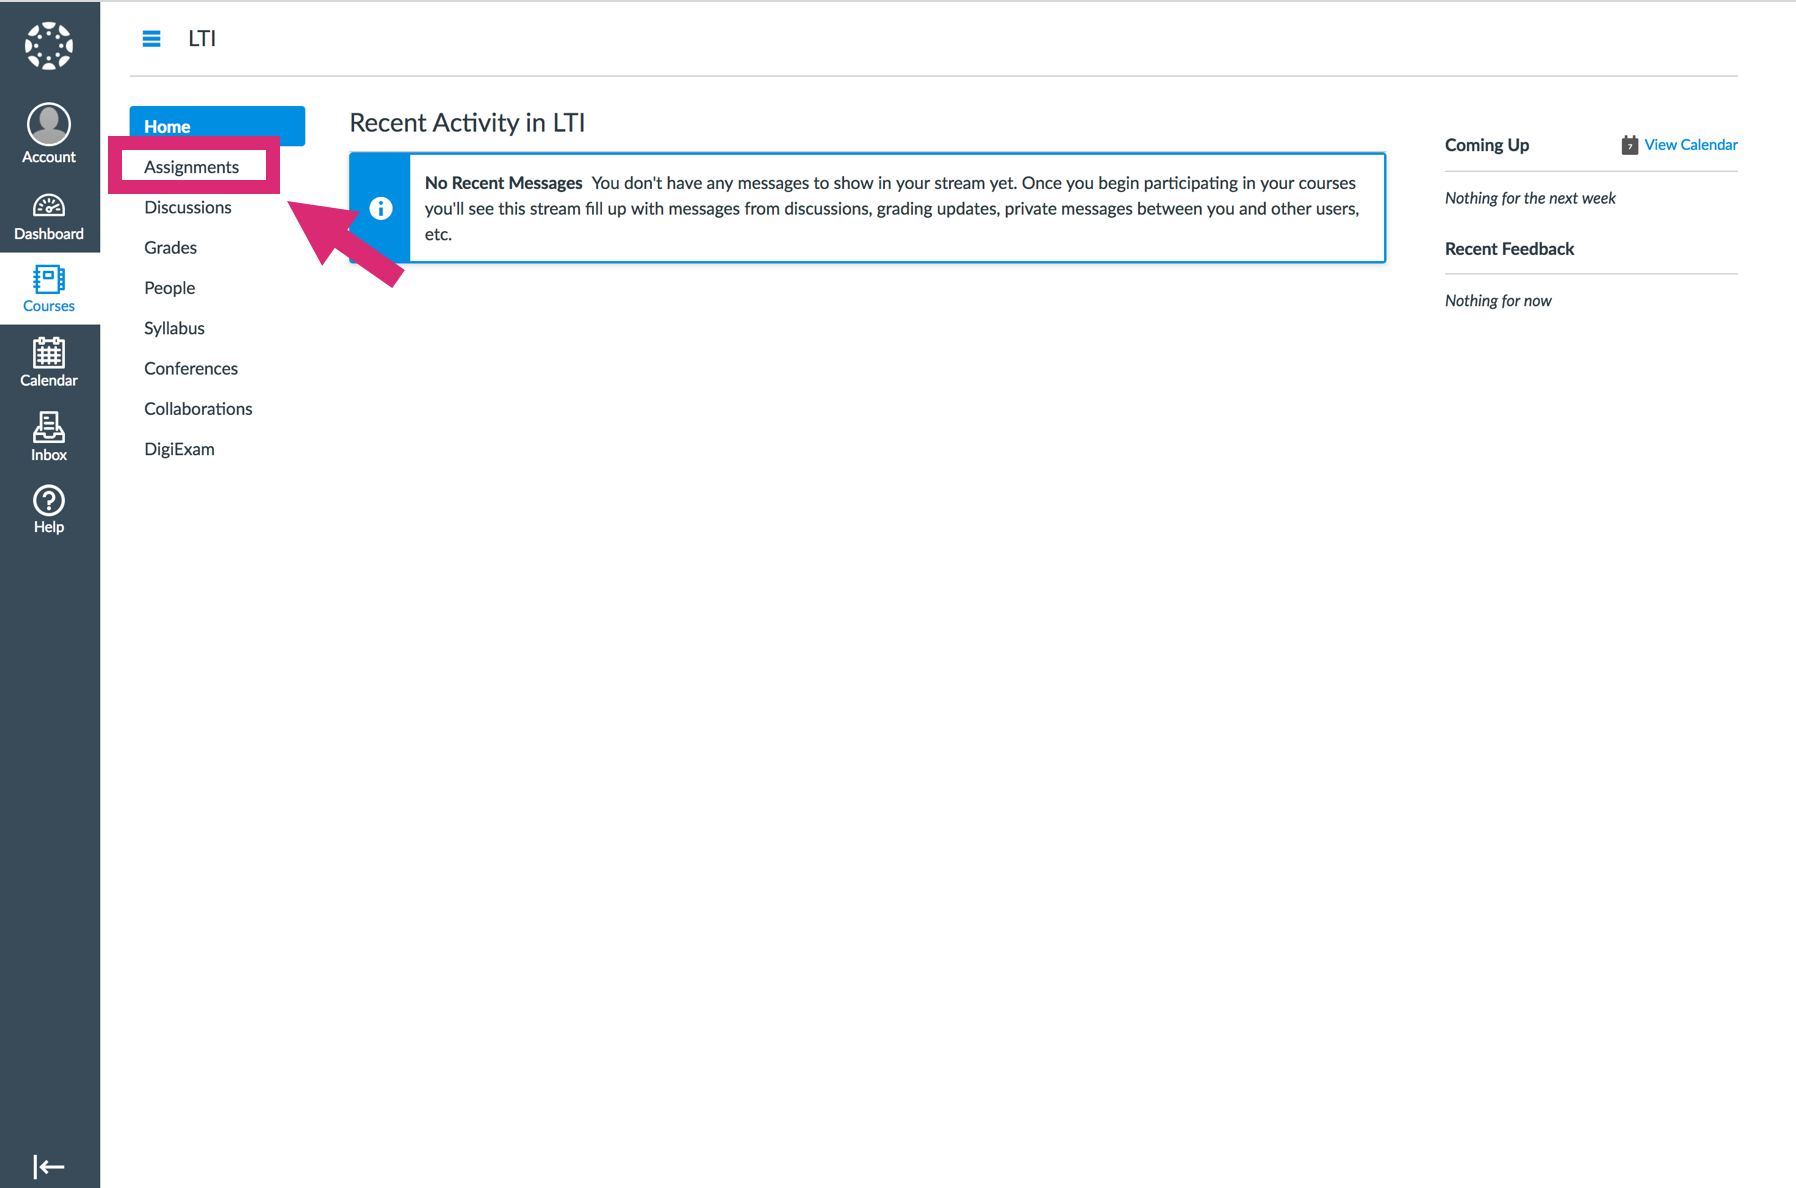Open Assignments in course navigation
1796x1188 pixels.
click(x=192, y=167)
